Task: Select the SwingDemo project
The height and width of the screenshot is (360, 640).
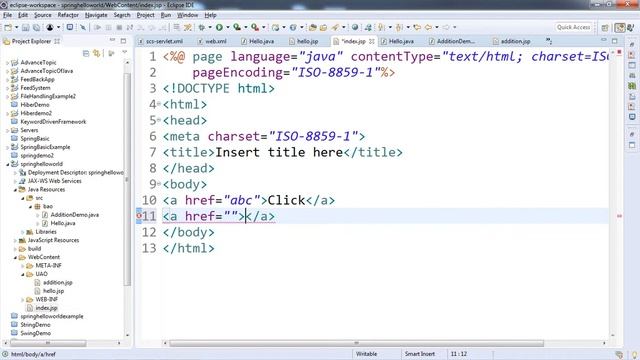Action: tap(36, 333)
